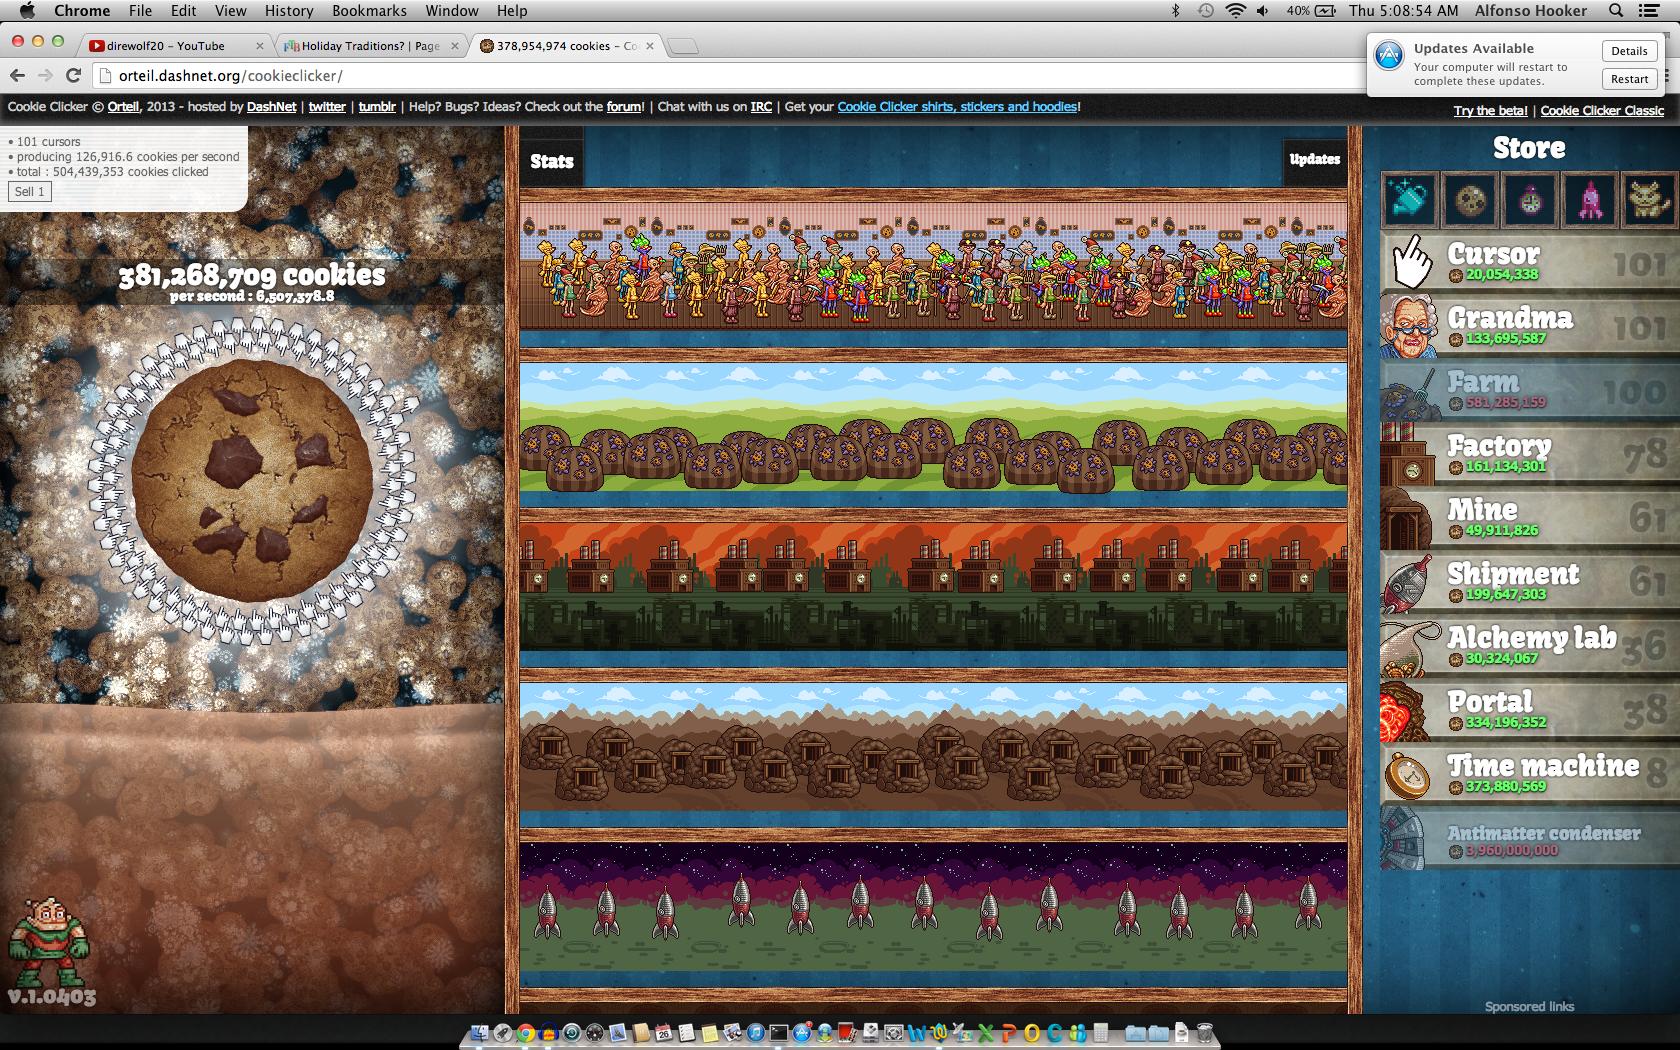Screen dimensions: 1680x1050
Task: Open the File menu
Action: tap(140, 11)
